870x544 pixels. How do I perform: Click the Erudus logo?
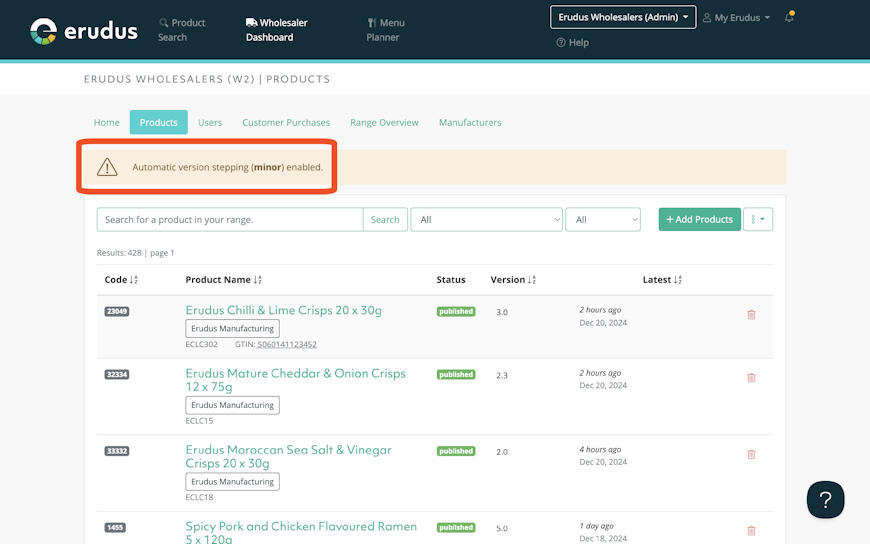tap(83, 31)
